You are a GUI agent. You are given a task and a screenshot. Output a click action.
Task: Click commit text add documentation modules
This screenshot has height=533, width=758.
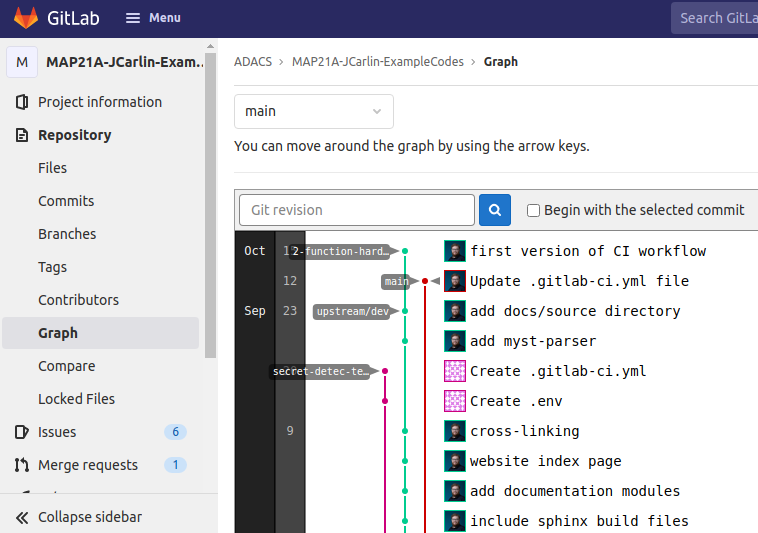pyautogui.click(x=575, y=491)
